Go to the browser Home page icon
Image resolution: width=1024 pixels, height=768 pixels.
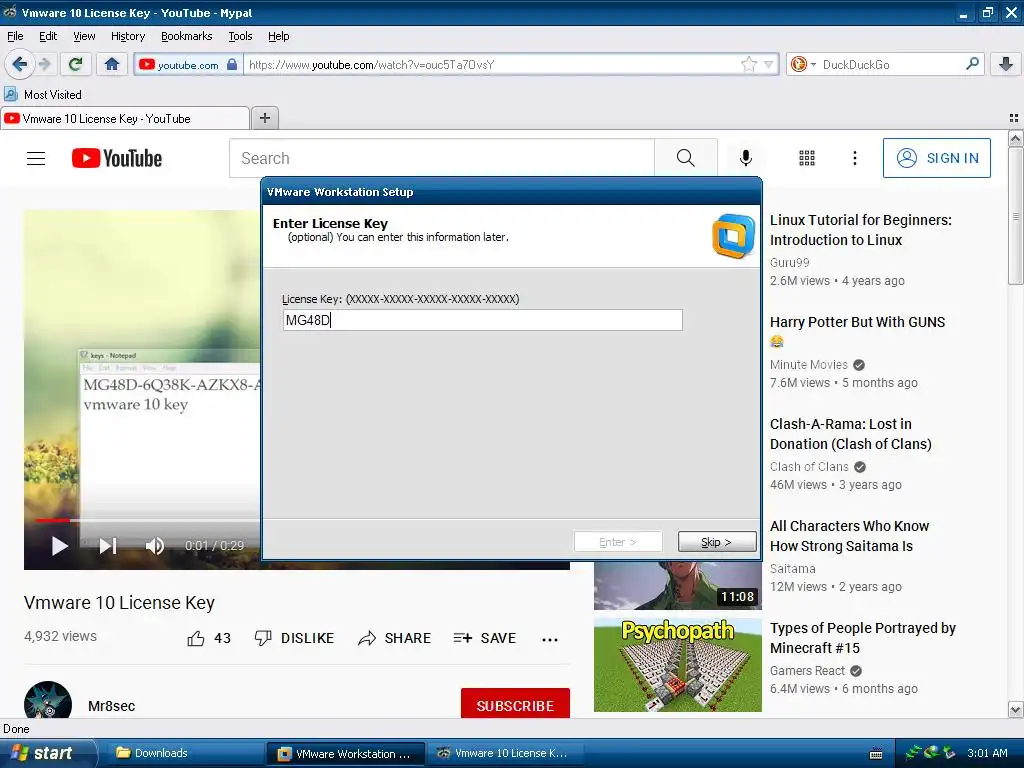[112, 64]
